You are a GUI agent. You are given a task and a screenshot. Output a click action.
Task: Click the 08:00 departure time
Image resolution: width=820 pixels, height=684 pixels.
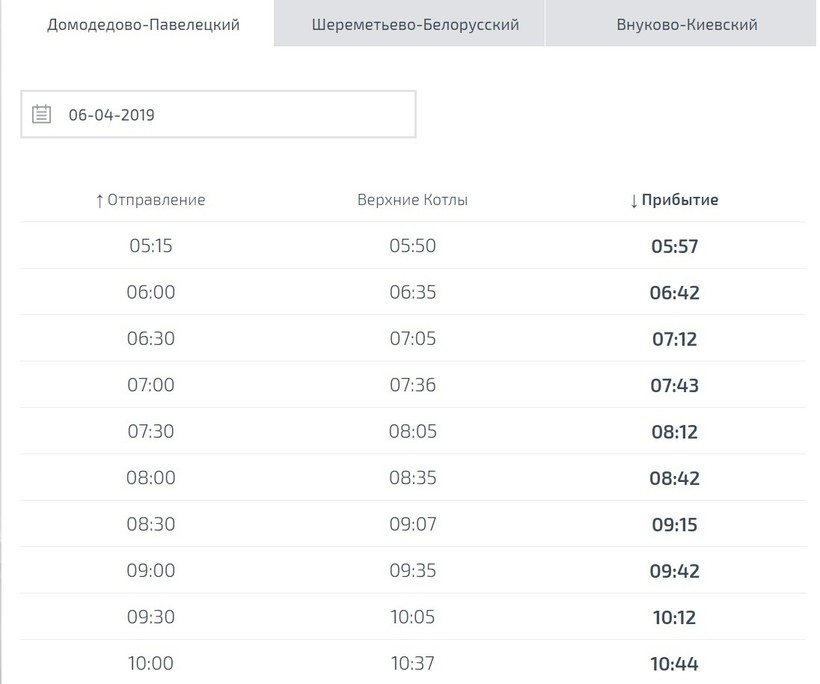[150, 478]
